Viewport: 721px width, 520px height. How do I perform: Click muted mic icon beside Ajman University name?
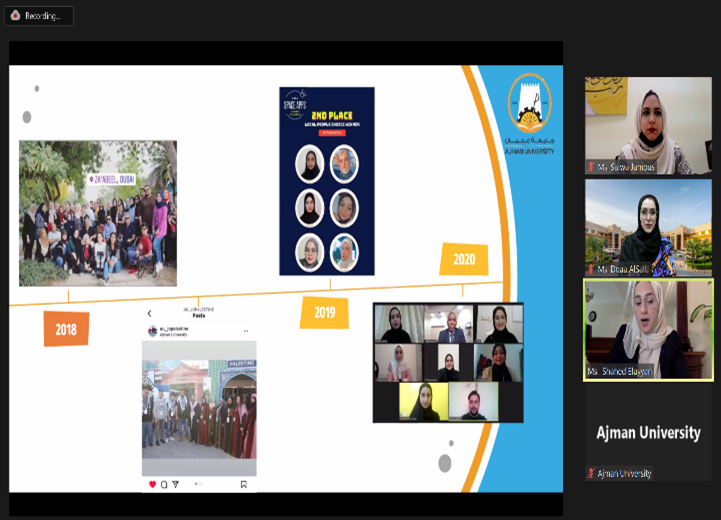590,473
